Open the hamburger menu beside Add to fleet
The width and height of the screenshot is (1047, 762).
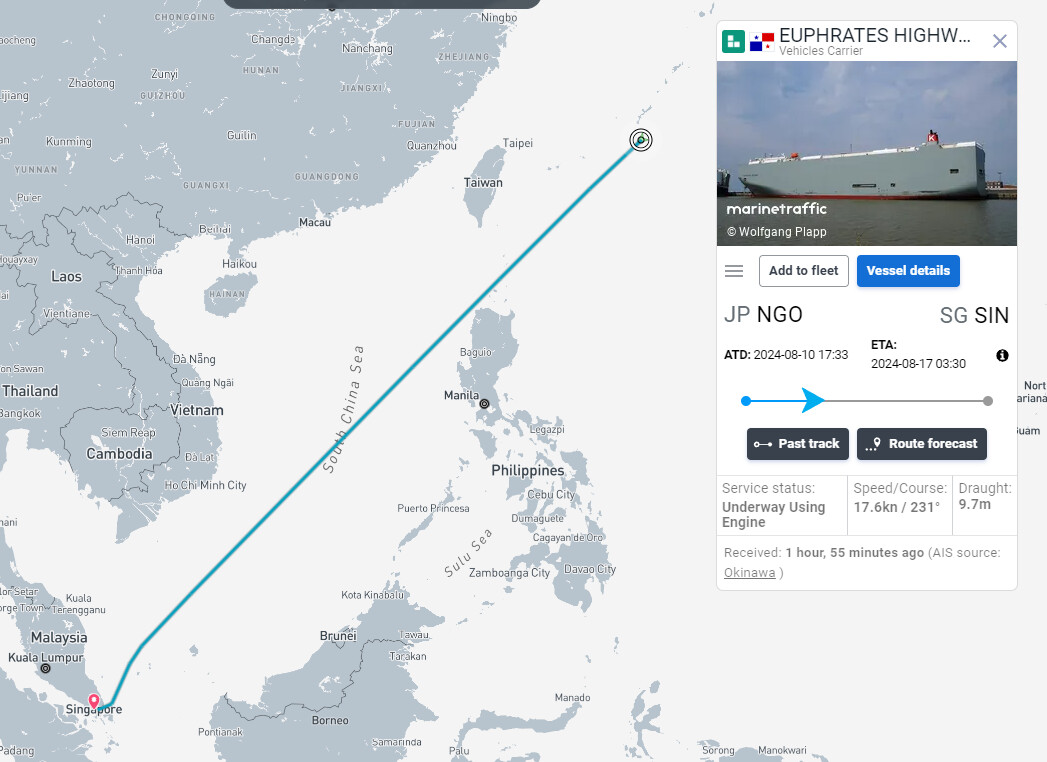click(x=734, y=270)
